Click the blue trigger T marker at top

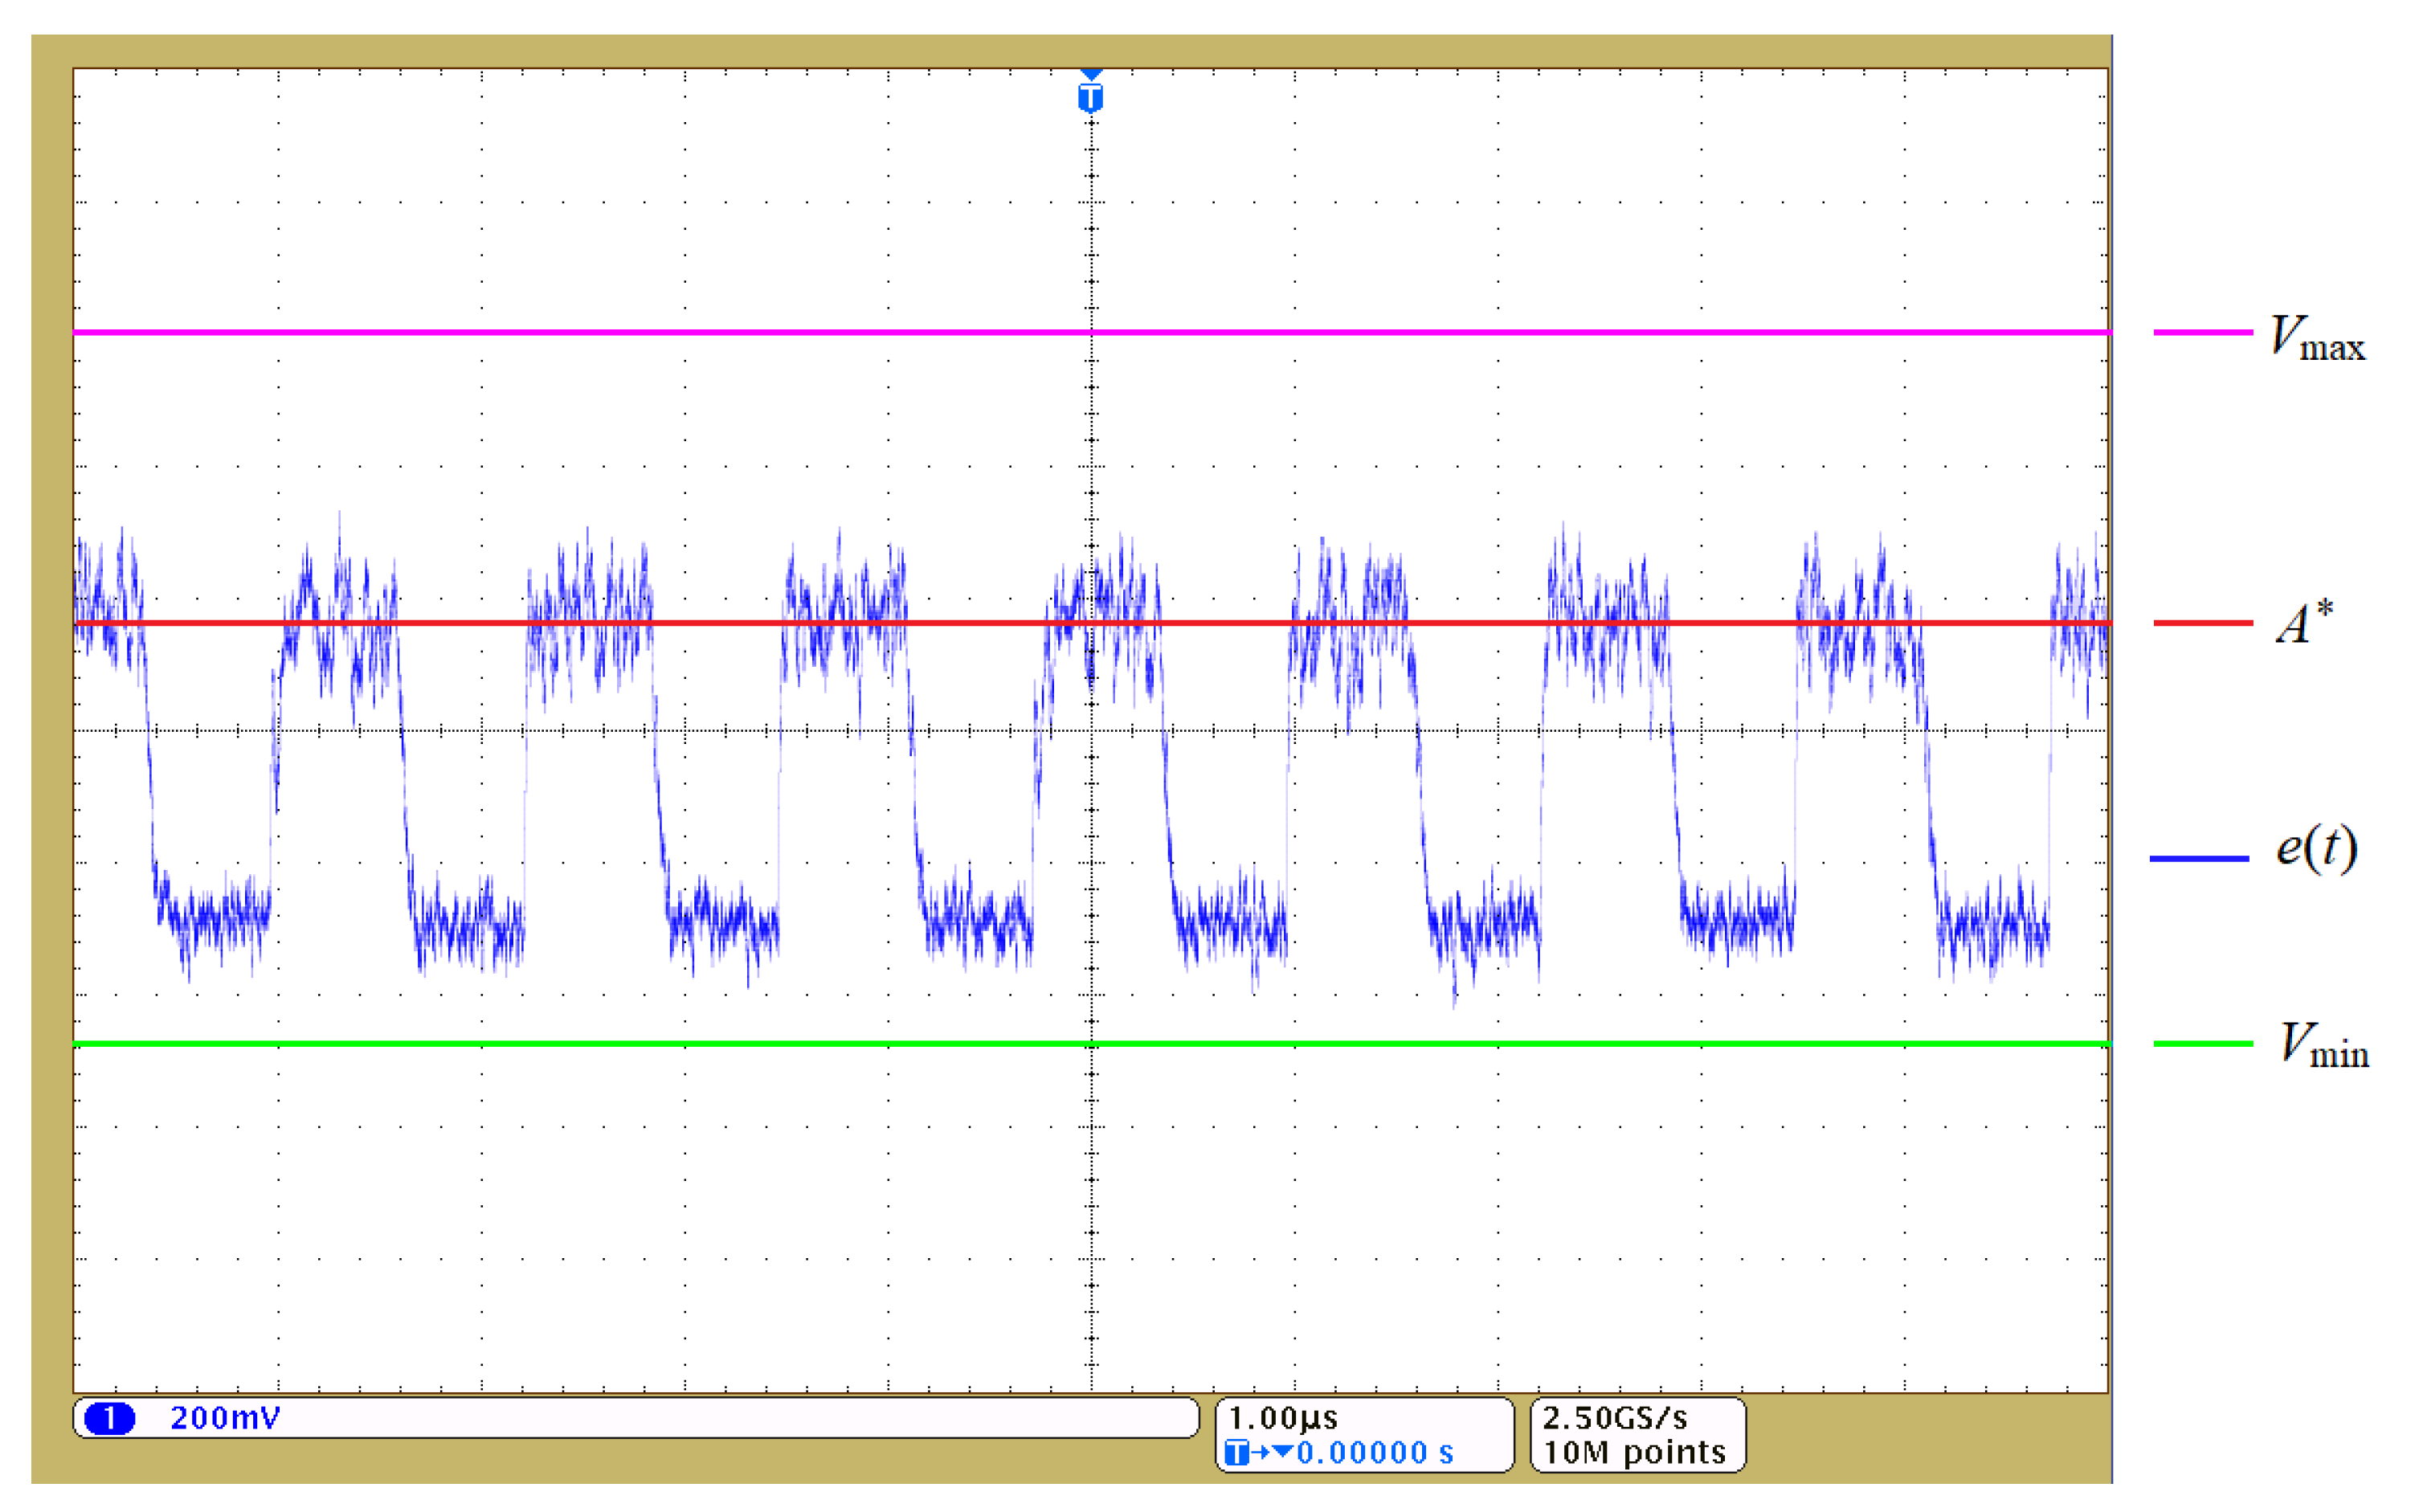(x=1090, y=97)
